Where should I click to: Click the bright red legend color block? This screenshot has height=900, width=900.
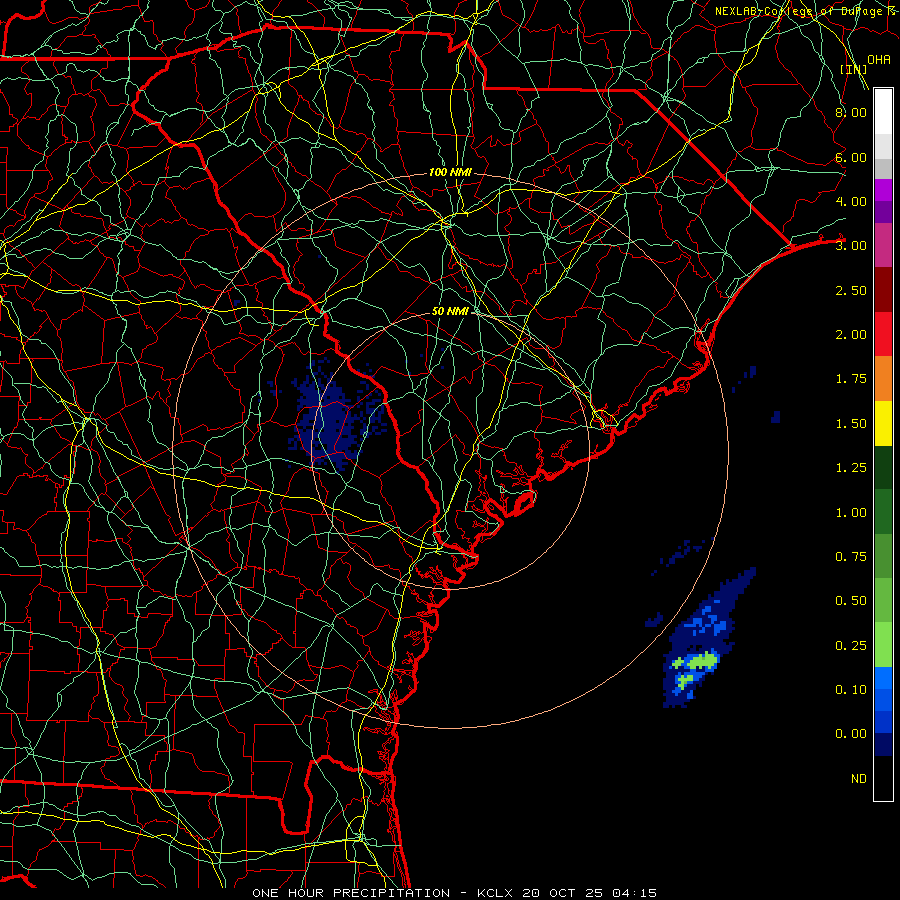(883, 334)
